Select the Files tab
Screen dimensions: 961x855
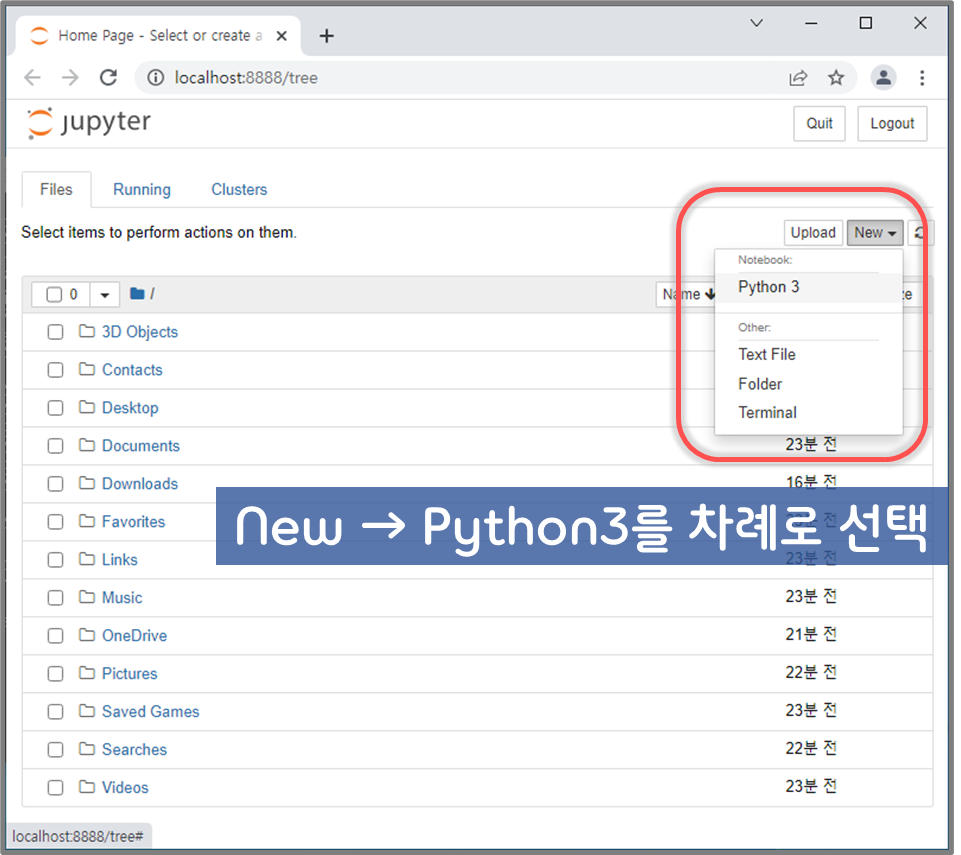(x=56, y=189)
